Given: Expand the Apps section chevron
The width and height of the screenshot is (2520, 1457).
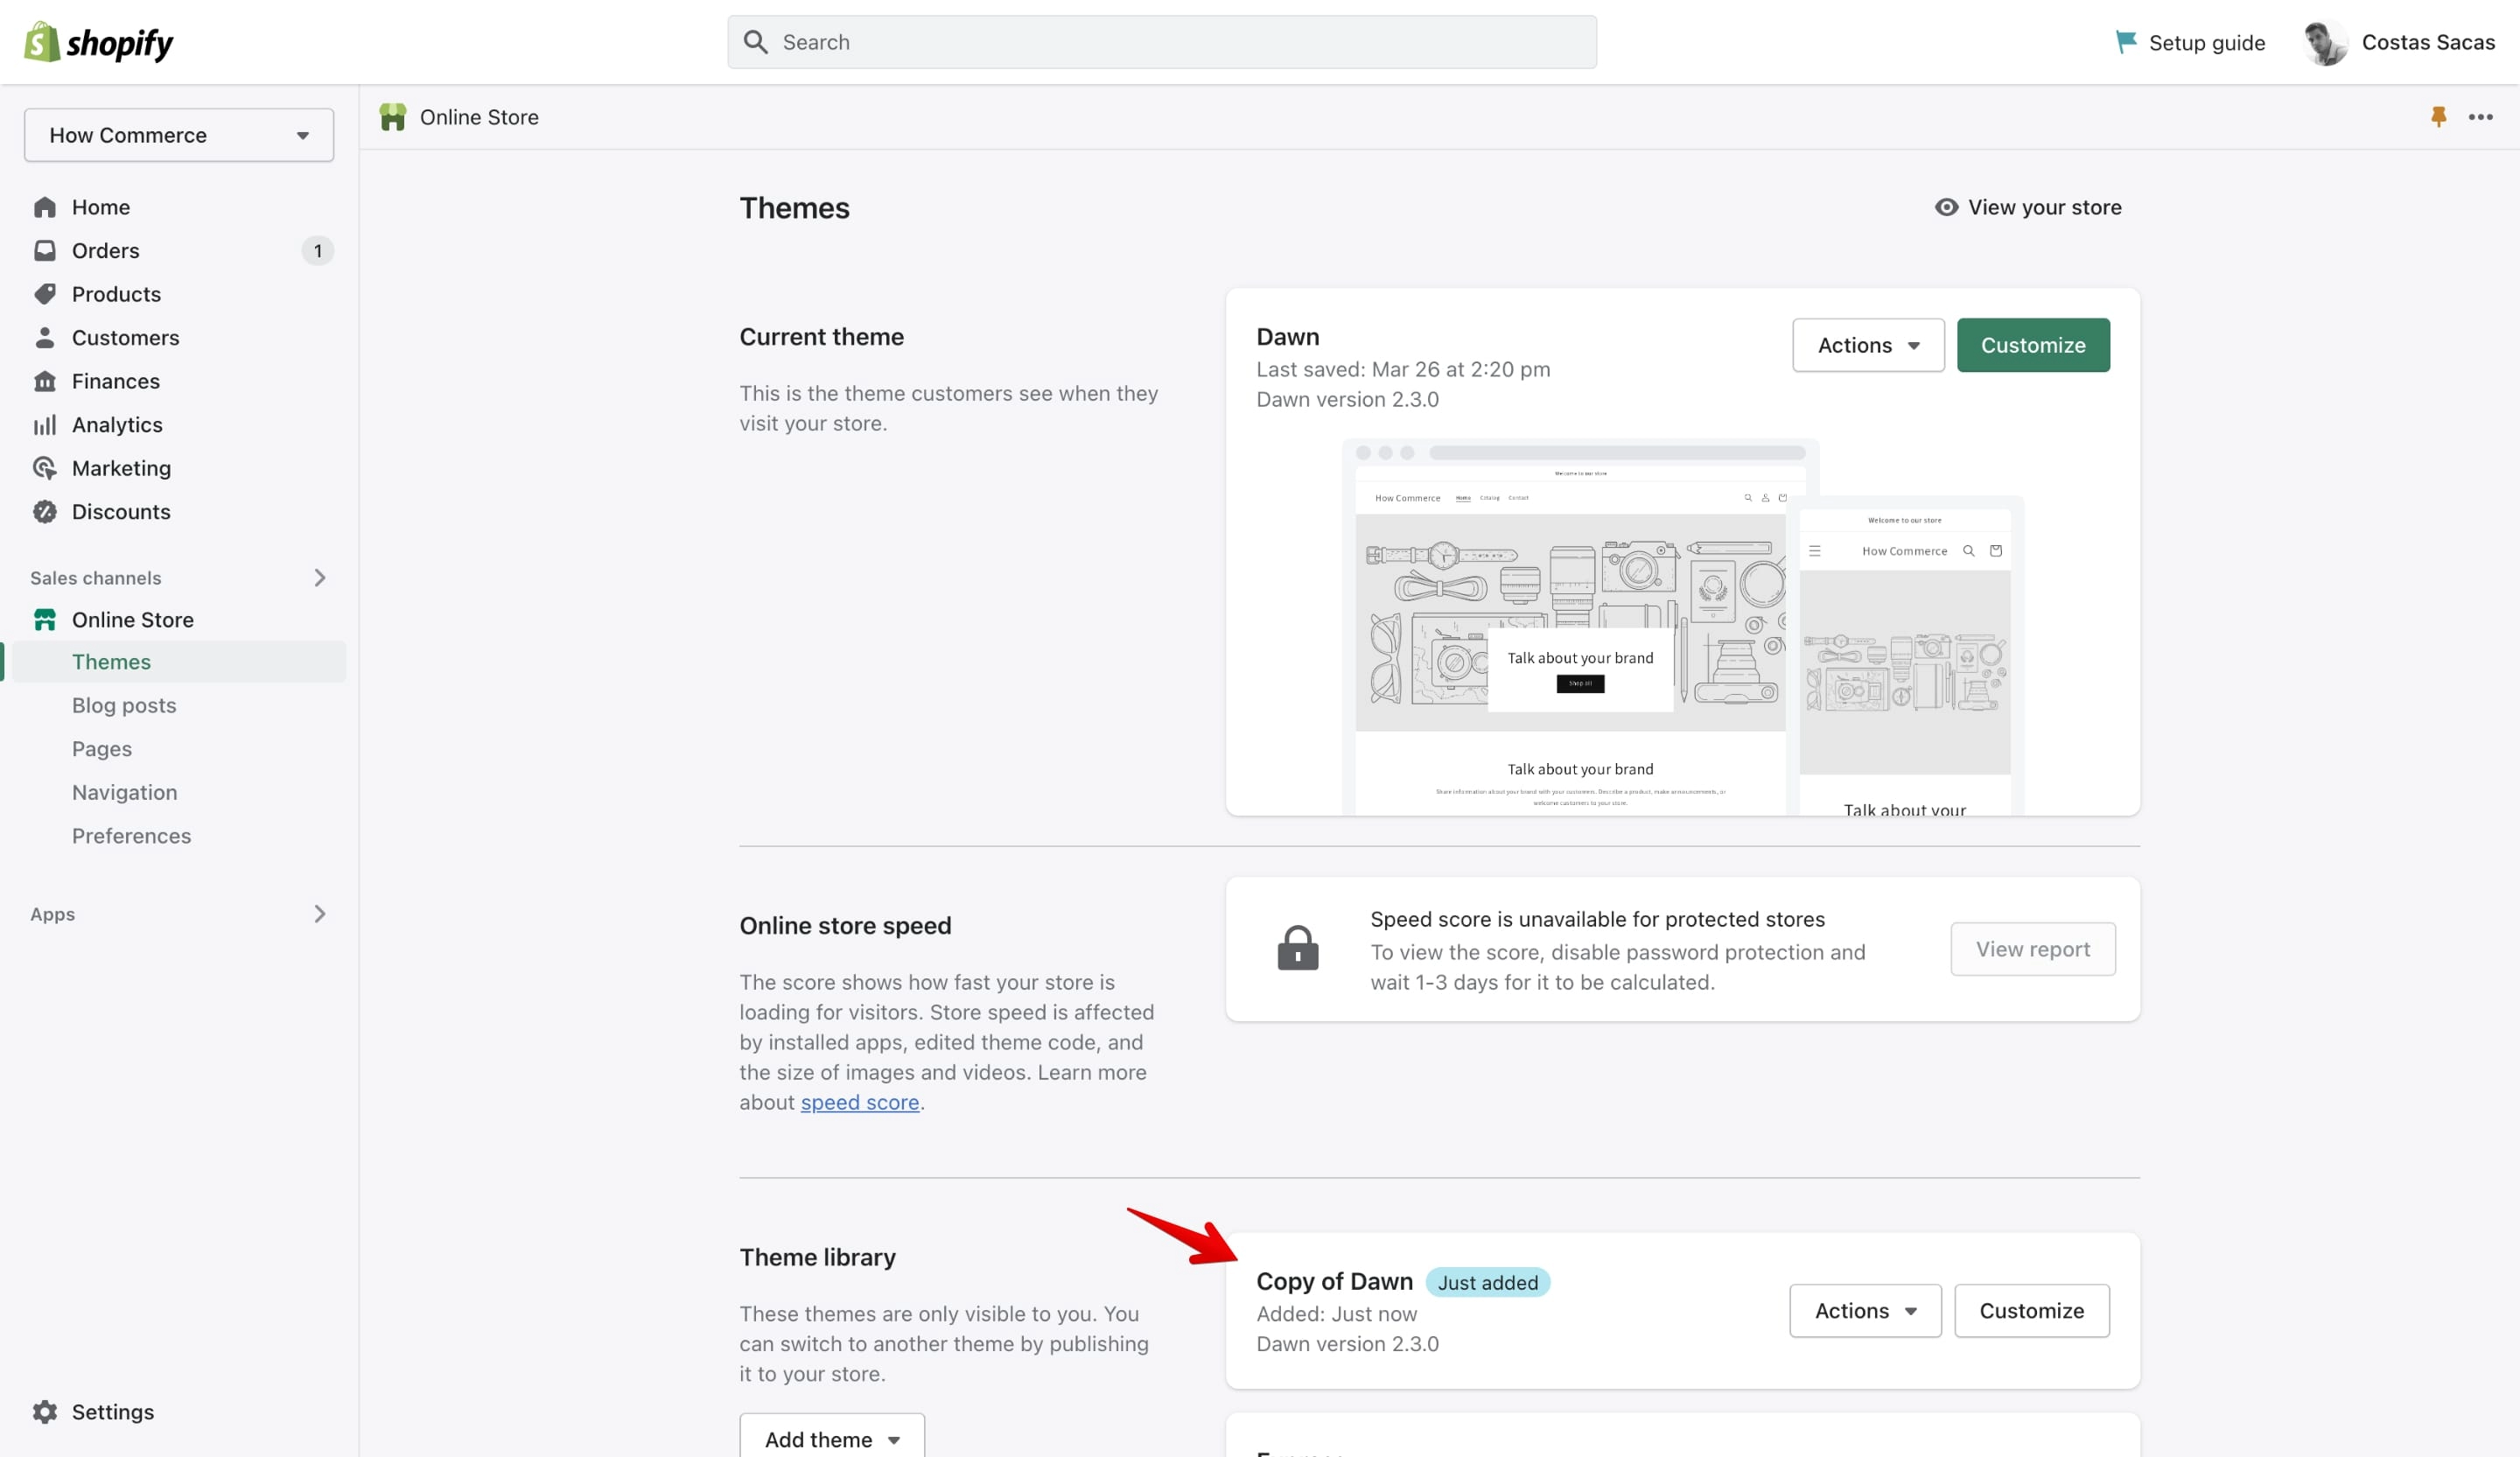Looking at the screenshot, I should point(320,914).
